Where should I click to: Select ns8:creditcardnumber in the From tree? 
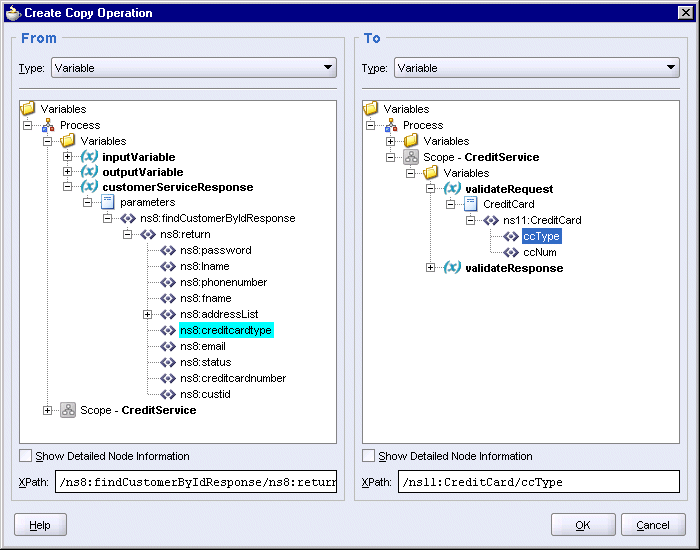pyautogui.click(x=233, y=379)
